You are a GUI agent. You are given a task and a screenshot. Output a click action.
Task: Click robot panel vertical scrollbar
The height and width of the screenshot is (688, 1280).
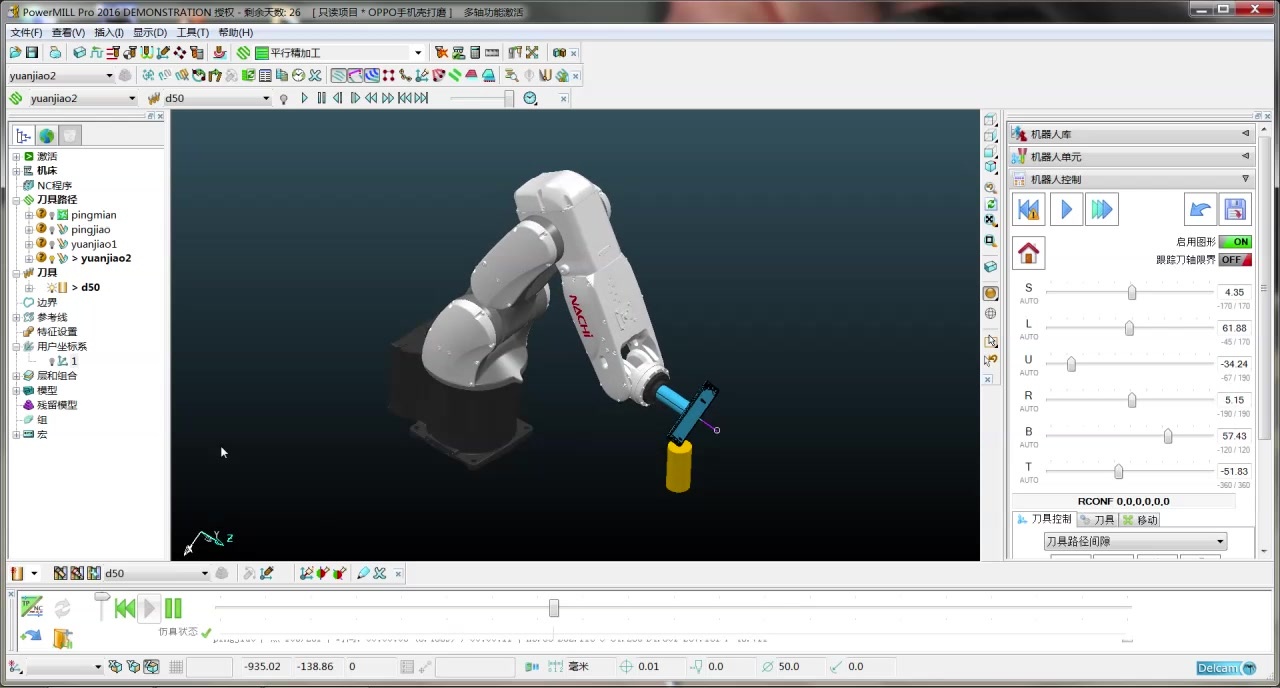tap(1264, 290)
